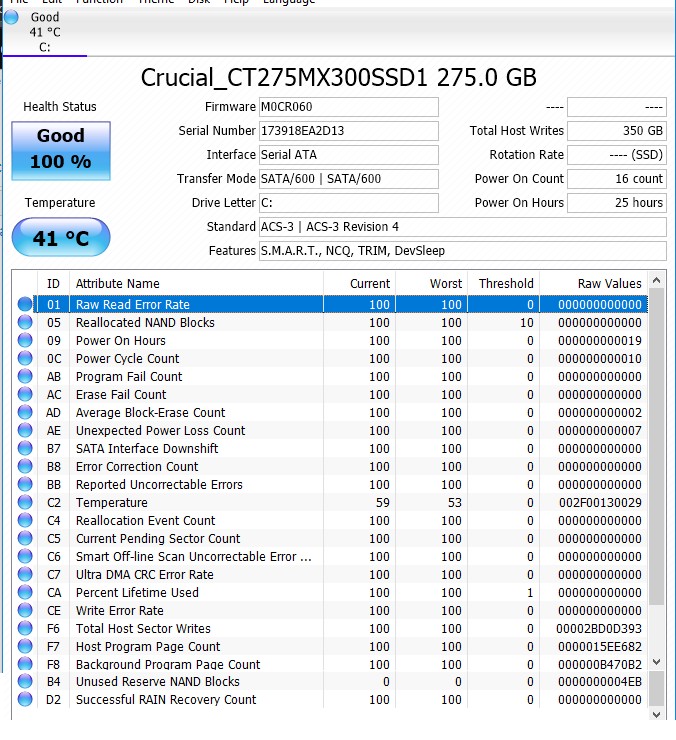Click the raw value 000000B470B2
Screen dimensions: 676x740
pos(600,664)
